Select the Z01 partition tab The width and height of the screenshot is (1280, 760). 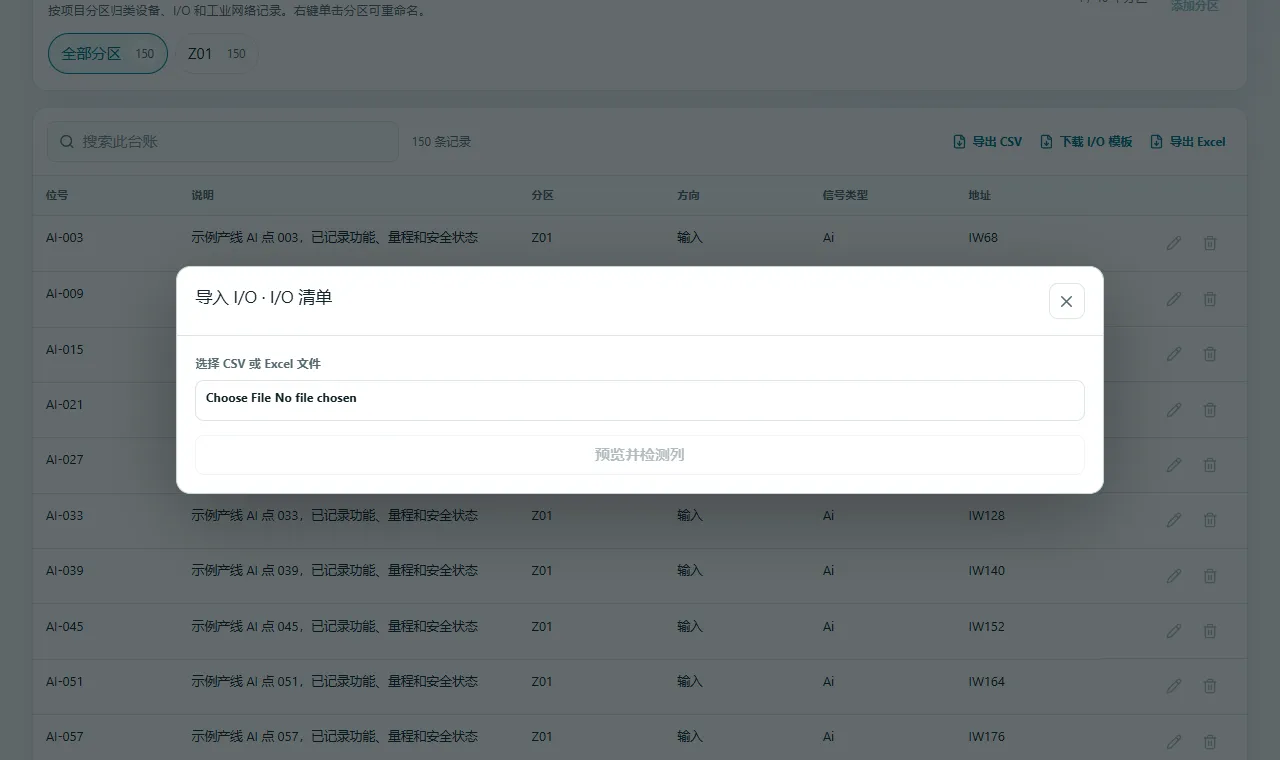click(216, 54)
